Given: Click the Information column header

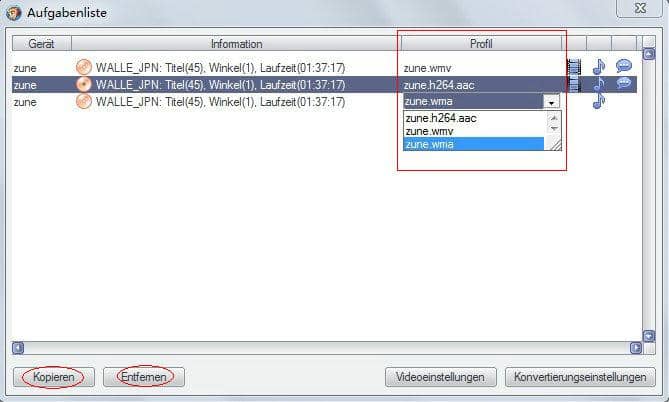Looking at the screenshot, I should tap(236, 44).
